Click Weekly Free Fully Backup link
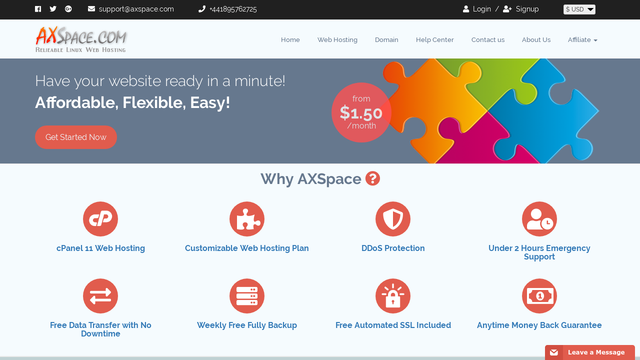The image size is (640, 360). tap(247, 325)
